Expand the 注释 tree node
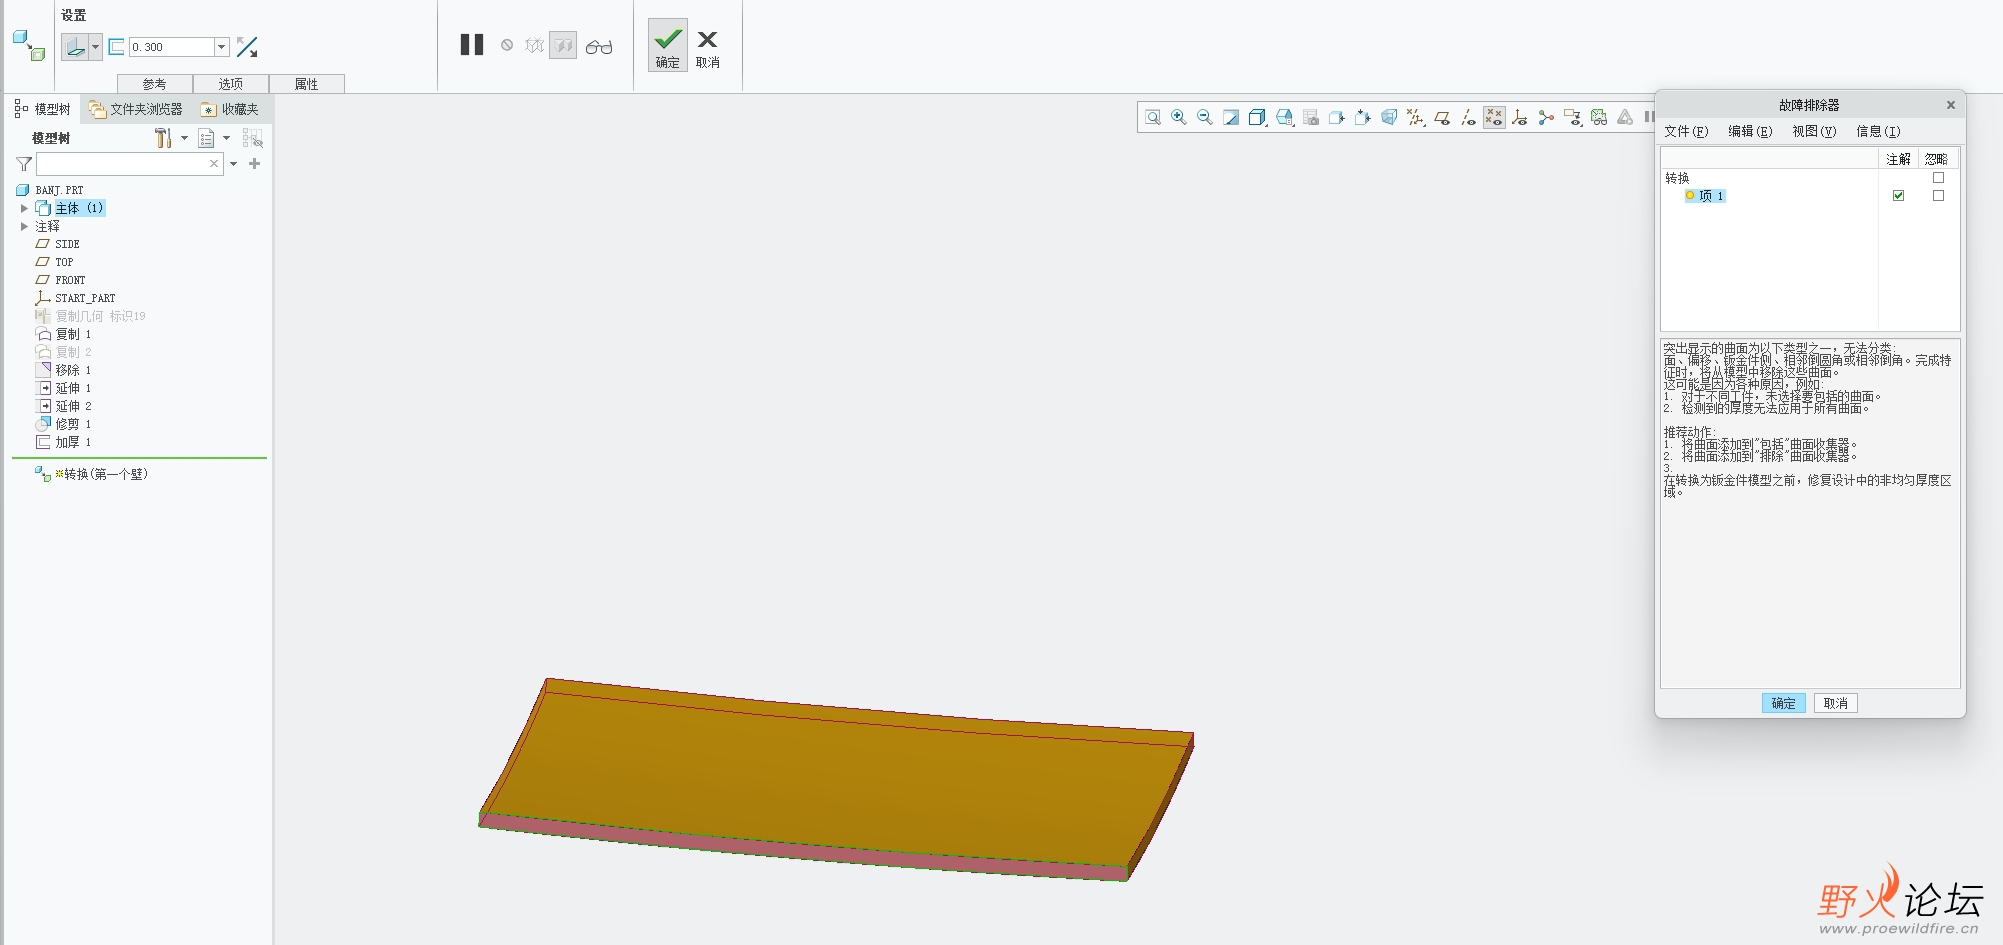2003x945 pixels. (x=24, y=226)
